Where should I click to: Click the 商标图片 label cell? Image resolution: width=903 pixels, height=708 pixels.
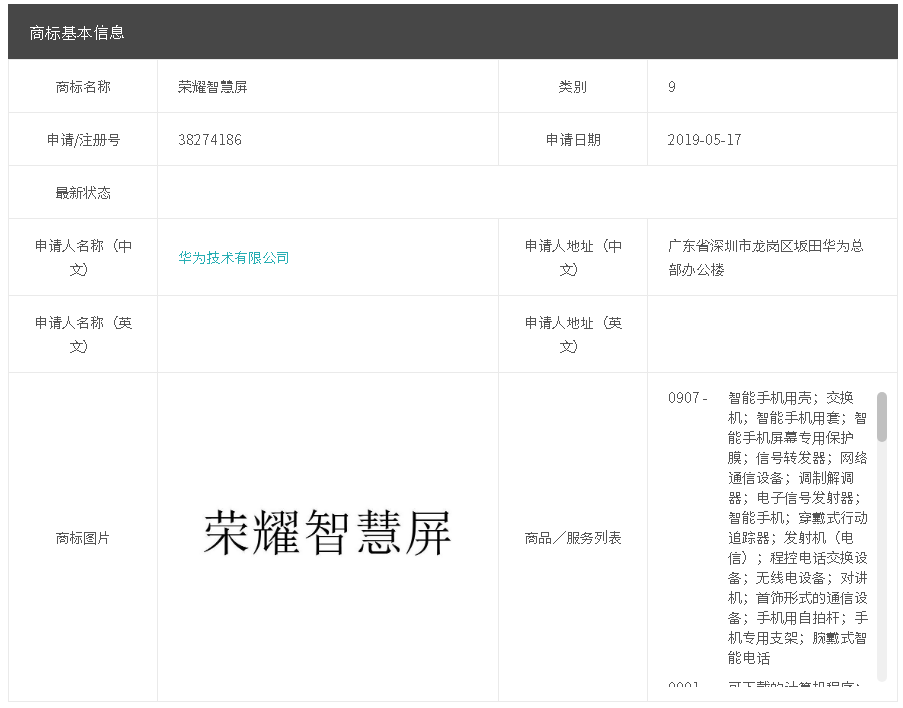83,538
